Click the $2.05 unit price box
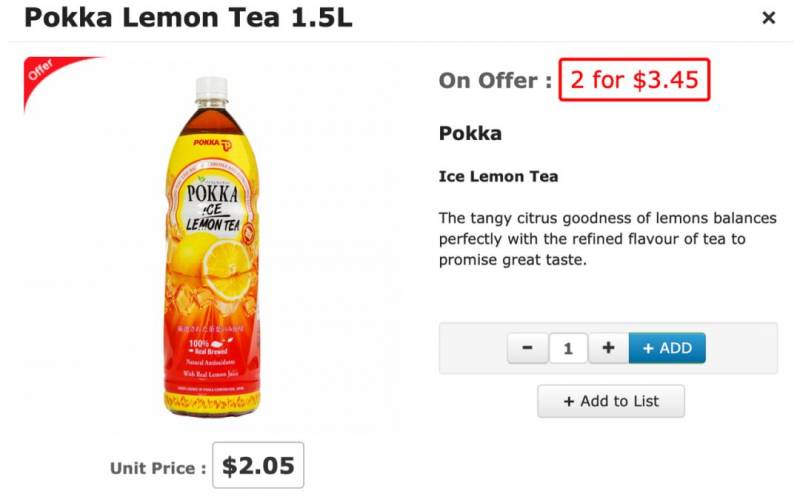Image resolution: width=800 pixels, height=497 pixels. tap(258, 465)
